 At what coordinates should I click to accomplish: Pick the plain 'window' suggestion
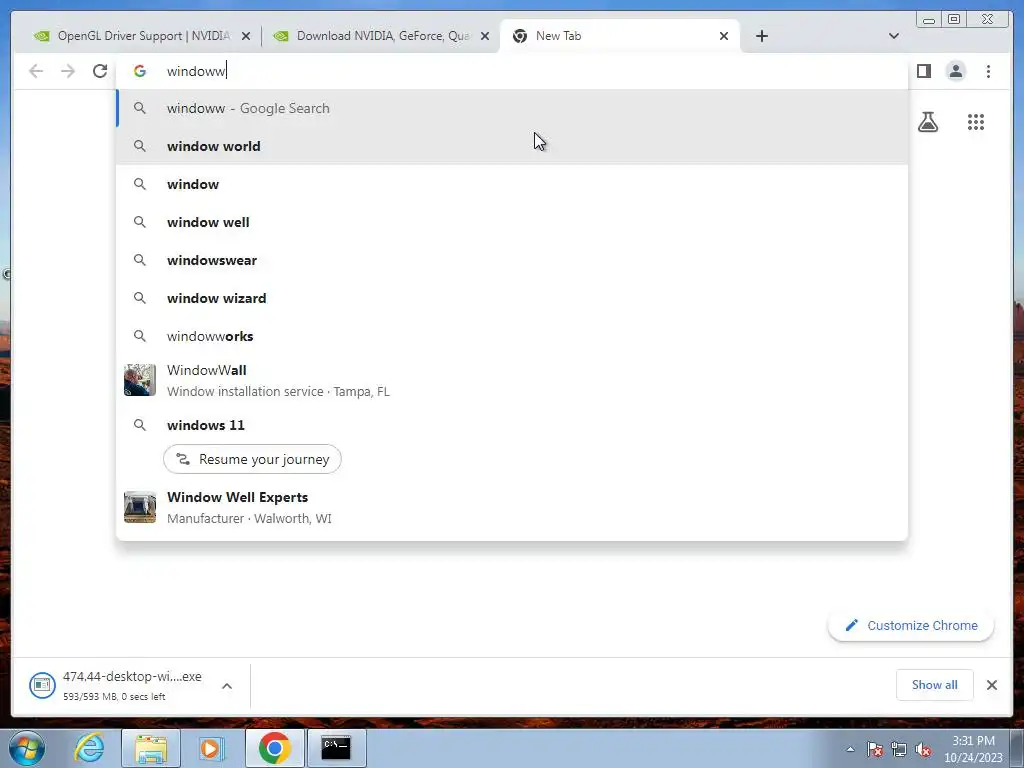tap(511, 184)
